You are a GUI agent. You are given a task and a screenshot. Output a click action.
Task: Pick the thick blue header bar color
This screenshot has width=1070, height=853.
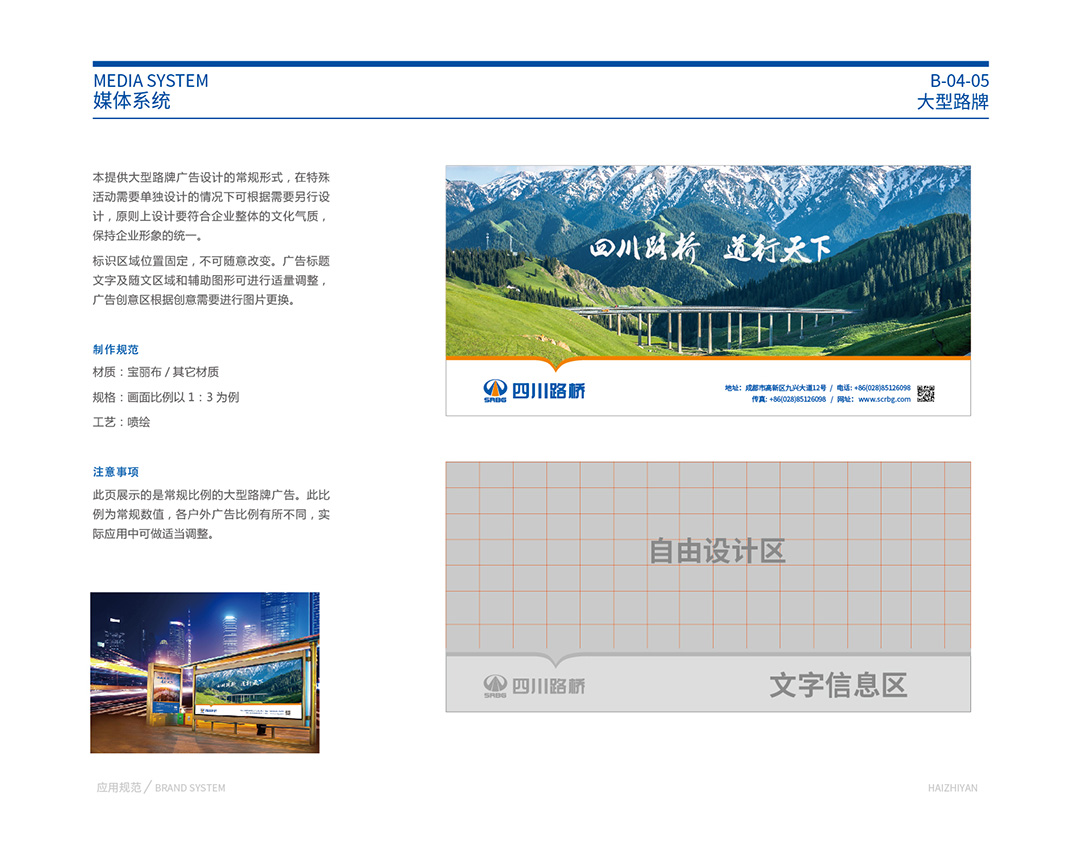pyautogui.click(x=540, y=64)
